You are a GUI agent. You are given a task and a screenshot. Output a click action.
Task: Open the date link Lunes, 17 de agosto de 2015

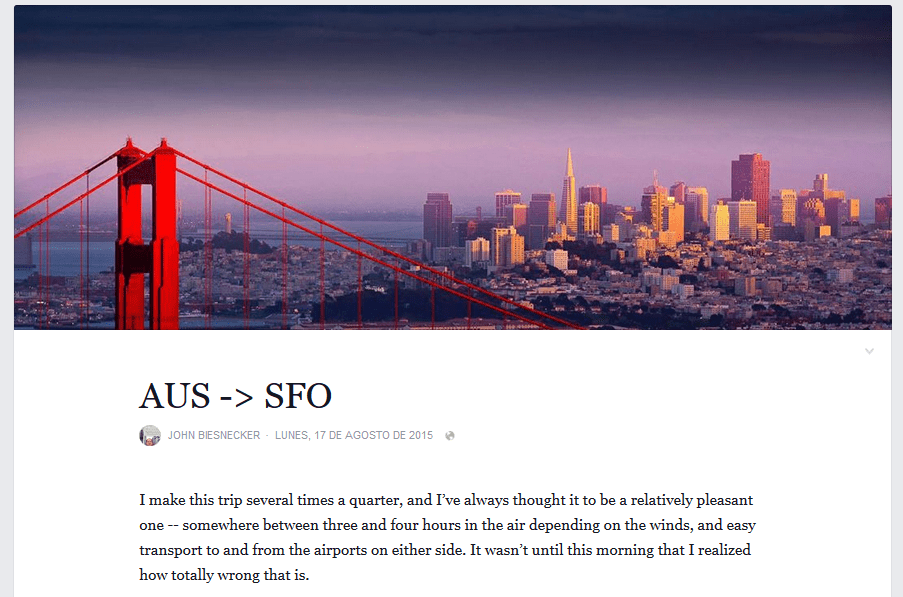[354, 435]
